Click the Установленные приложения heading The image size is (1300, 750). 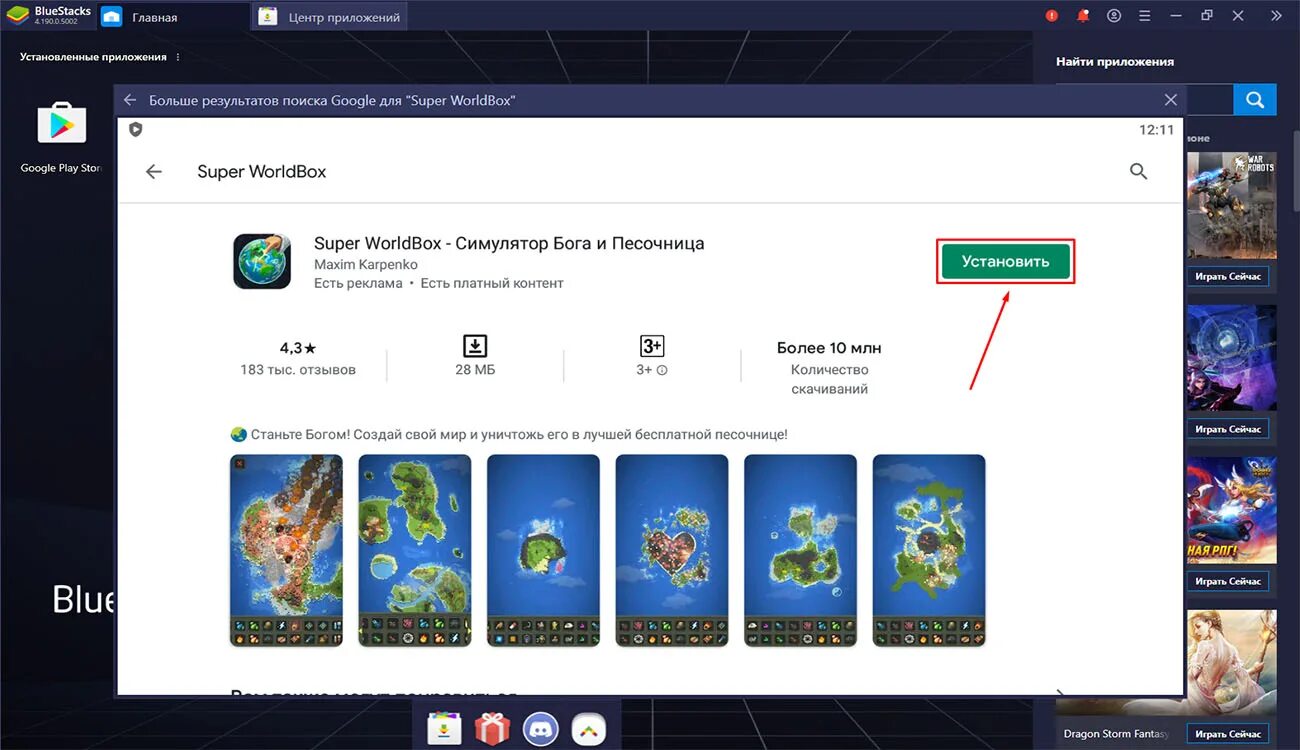93,57
